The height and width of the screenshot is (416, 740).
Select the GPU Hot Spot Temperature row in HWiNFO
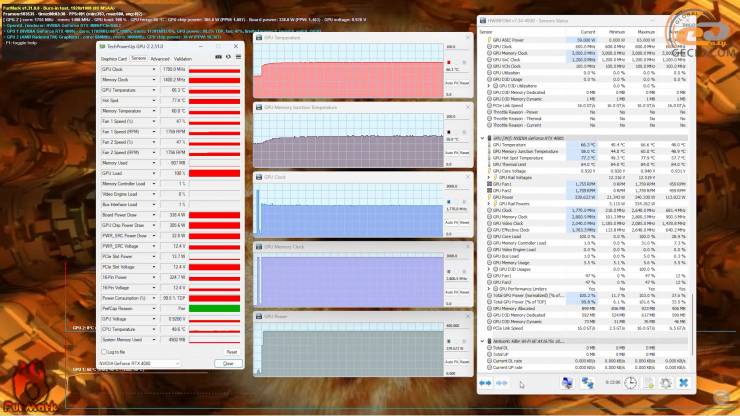pos(586,158)
